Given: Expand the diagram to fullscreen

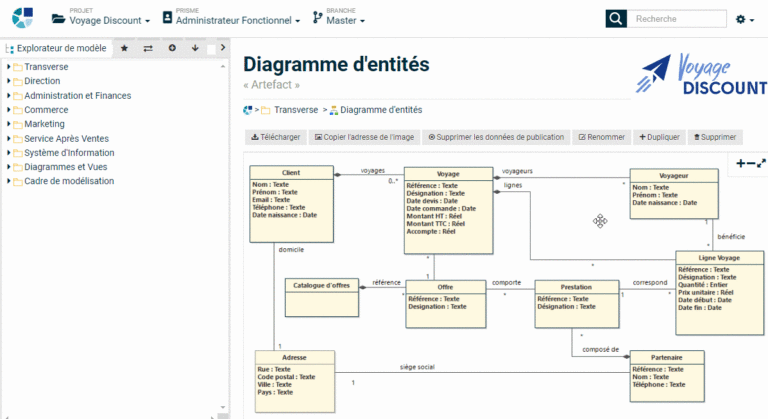Looking at the screenshot, I should point(761,163).
